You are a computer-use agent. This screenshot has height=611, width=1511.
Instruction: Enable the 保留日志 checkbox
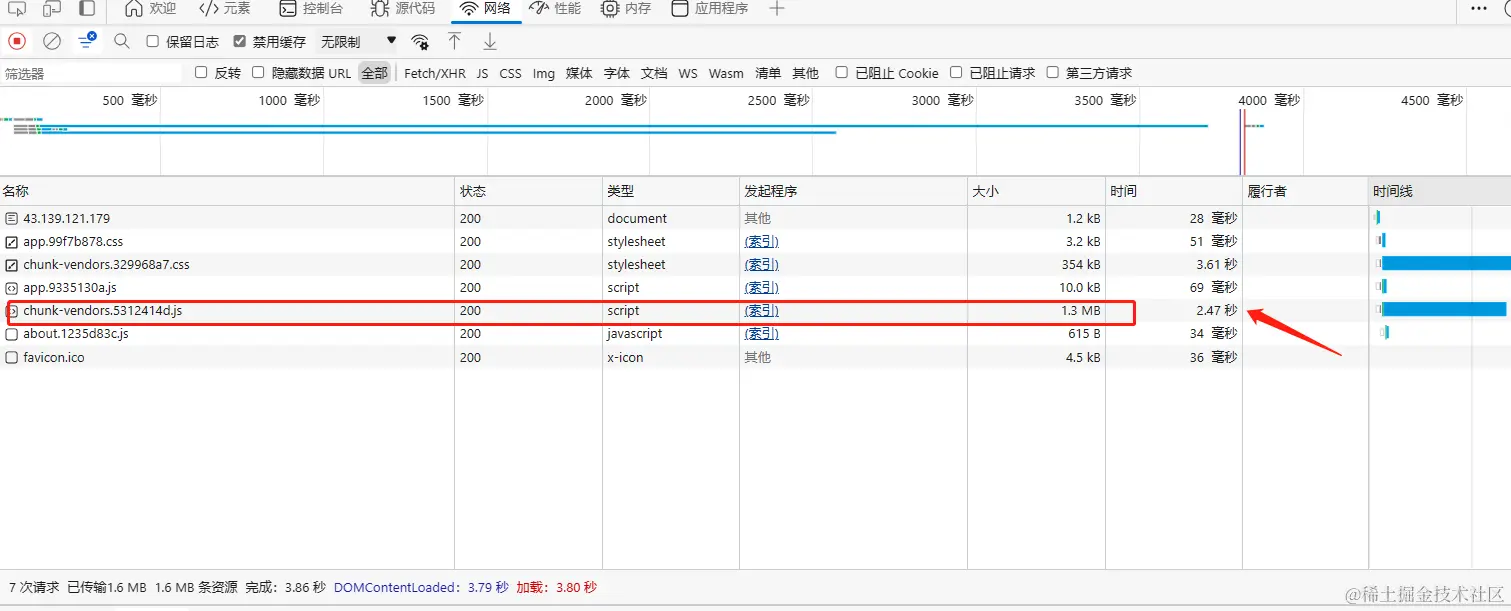coord(152,42)
